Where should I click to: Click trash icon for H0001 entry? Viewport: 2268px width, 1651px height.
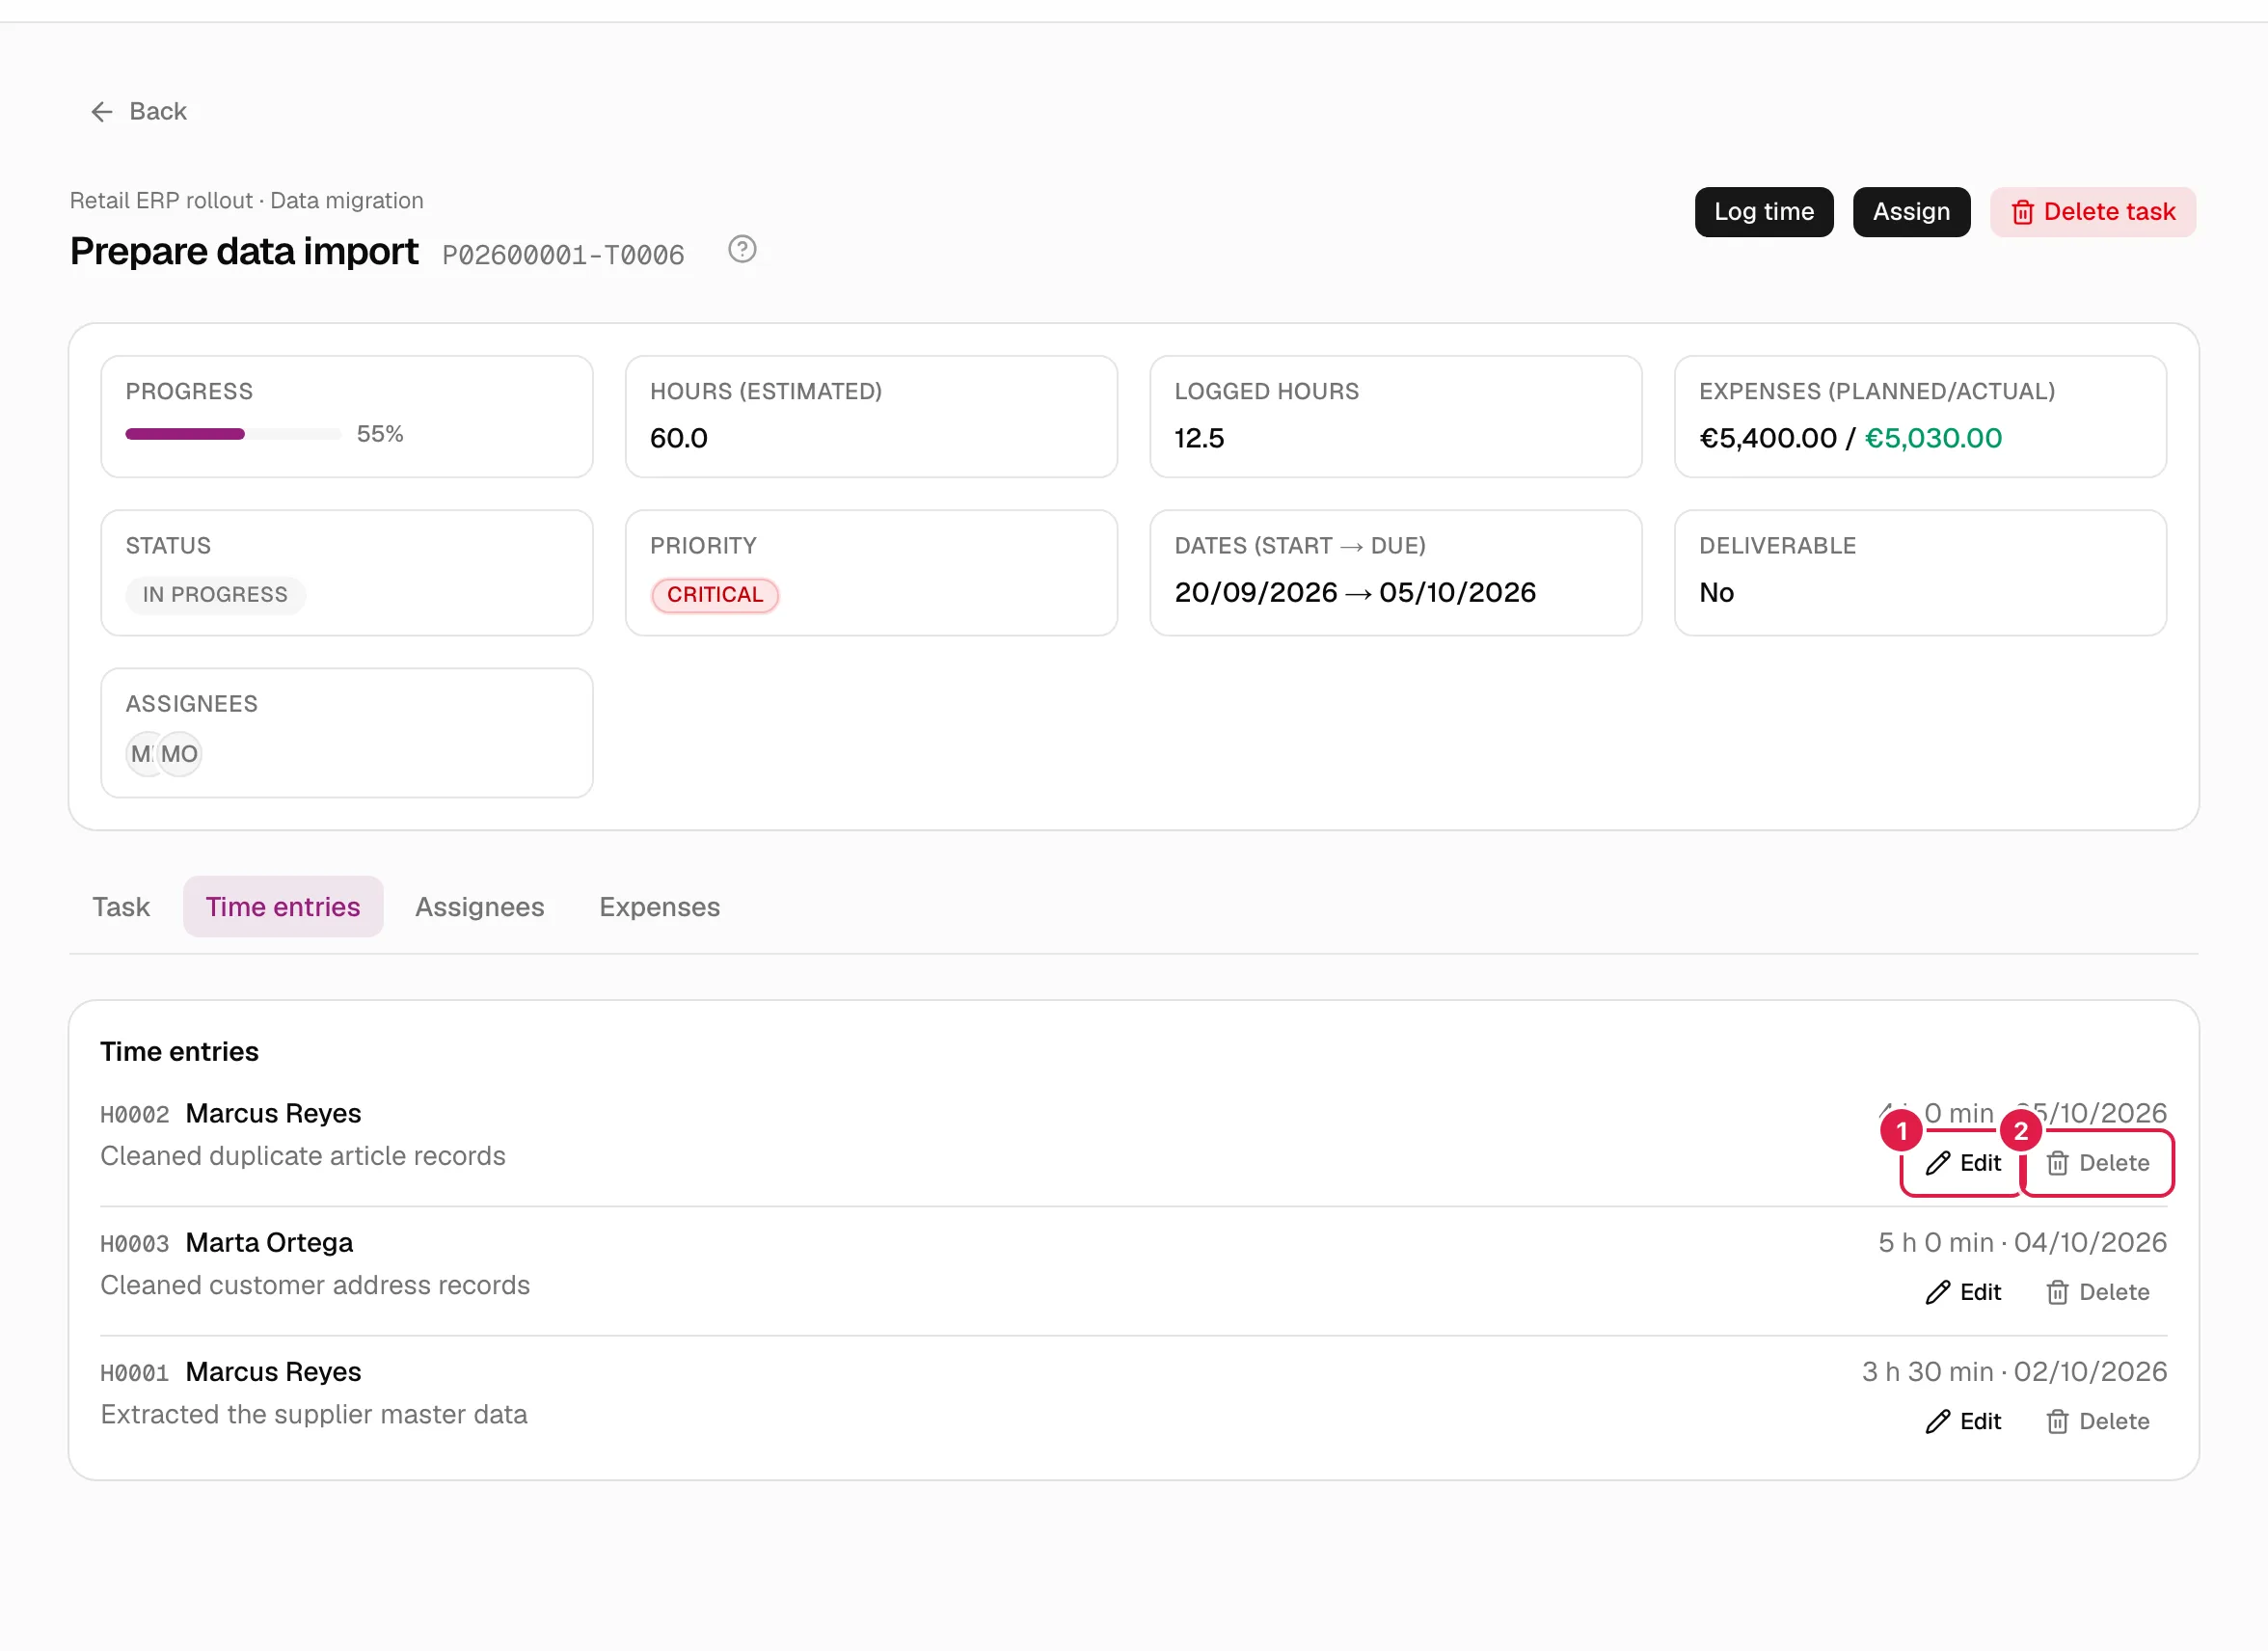click(2057, 1421)
